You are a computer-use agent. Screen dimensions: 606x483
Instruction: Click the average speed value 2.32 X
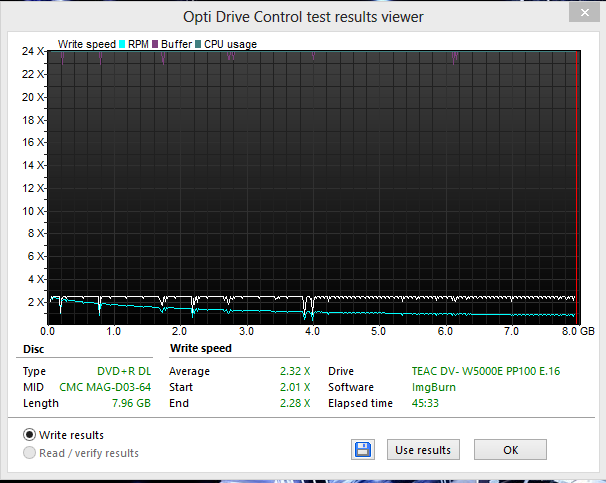(x=295, y=371)
